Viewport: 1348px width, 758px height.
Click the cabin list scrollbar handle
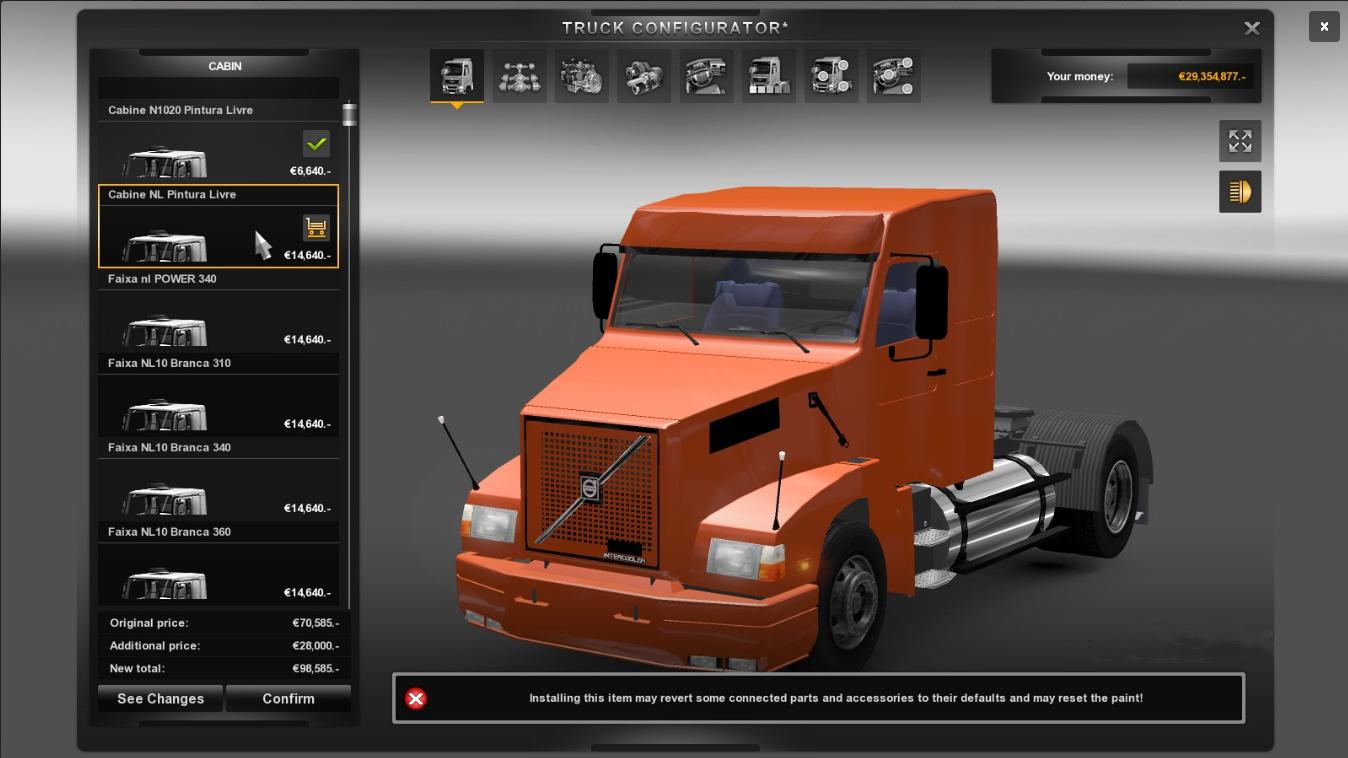tap(349, 114)
